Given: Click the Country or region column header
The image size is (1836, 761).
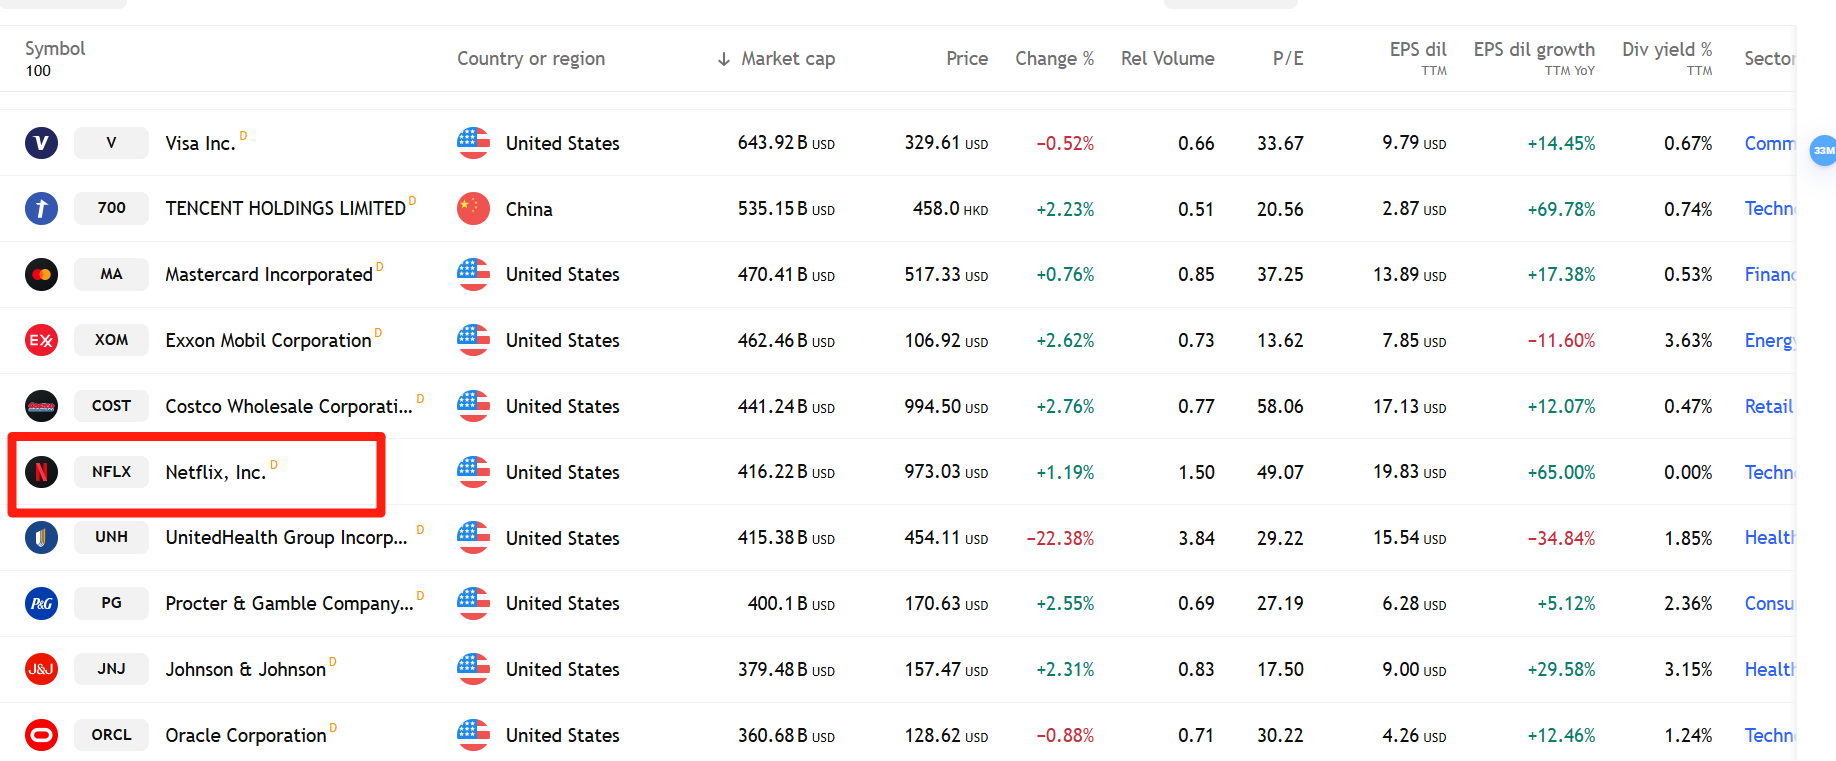Looking at the screenshot, I should (x=531, y=58).
